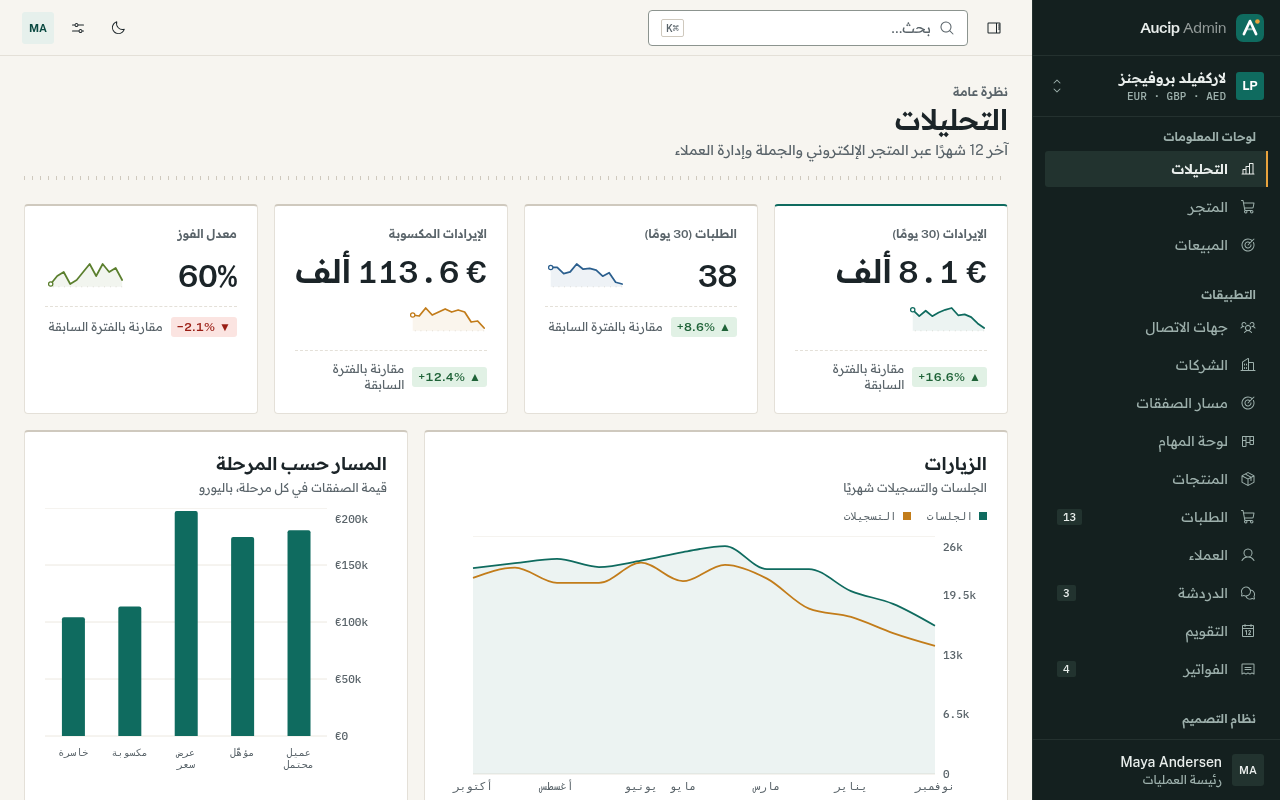Click the cart icon beside المتجر
1280x800 pixels.
click(1248, 207)
